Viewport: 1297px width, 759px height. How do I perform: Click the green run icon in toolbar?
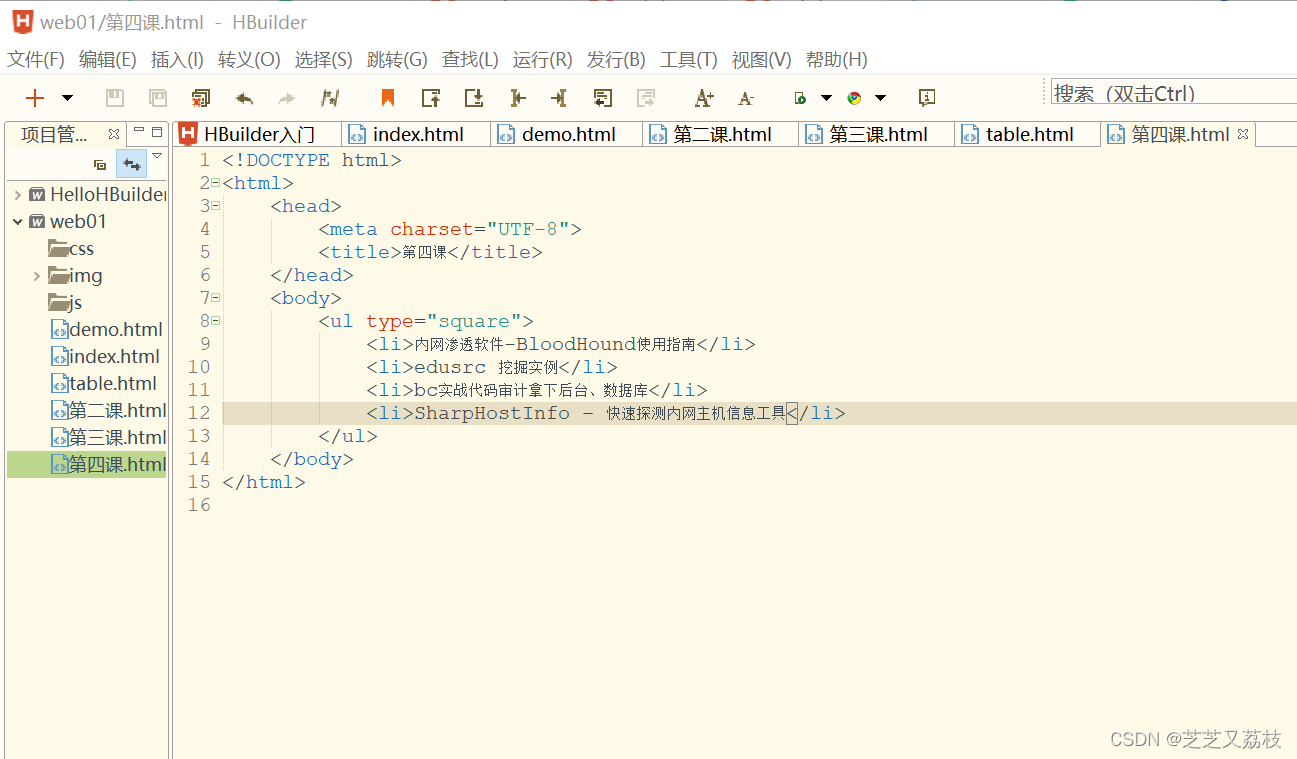click(800, 98)
